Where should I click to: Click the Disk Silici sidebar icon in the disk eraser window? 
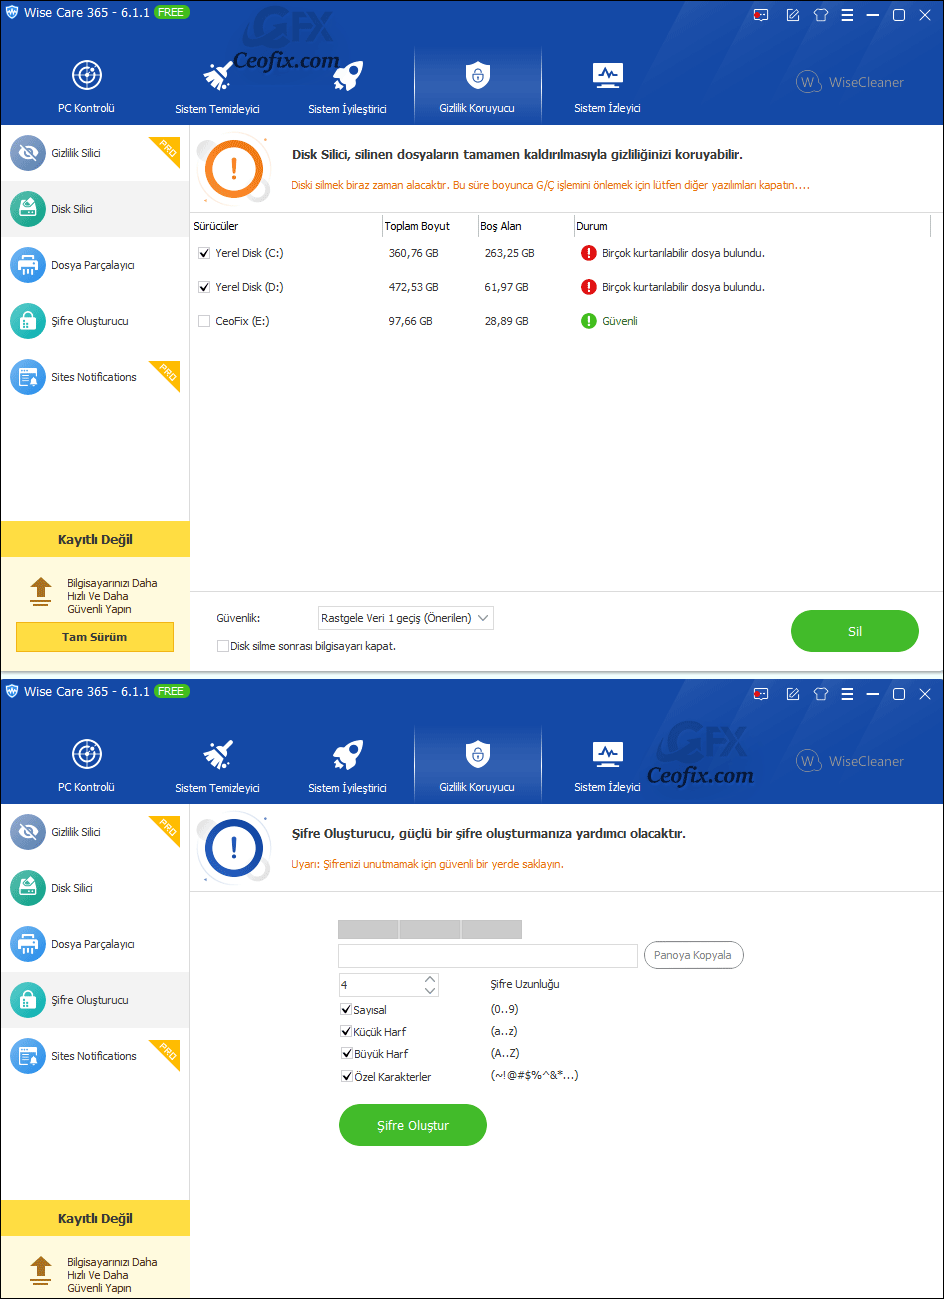pos(28,209)
